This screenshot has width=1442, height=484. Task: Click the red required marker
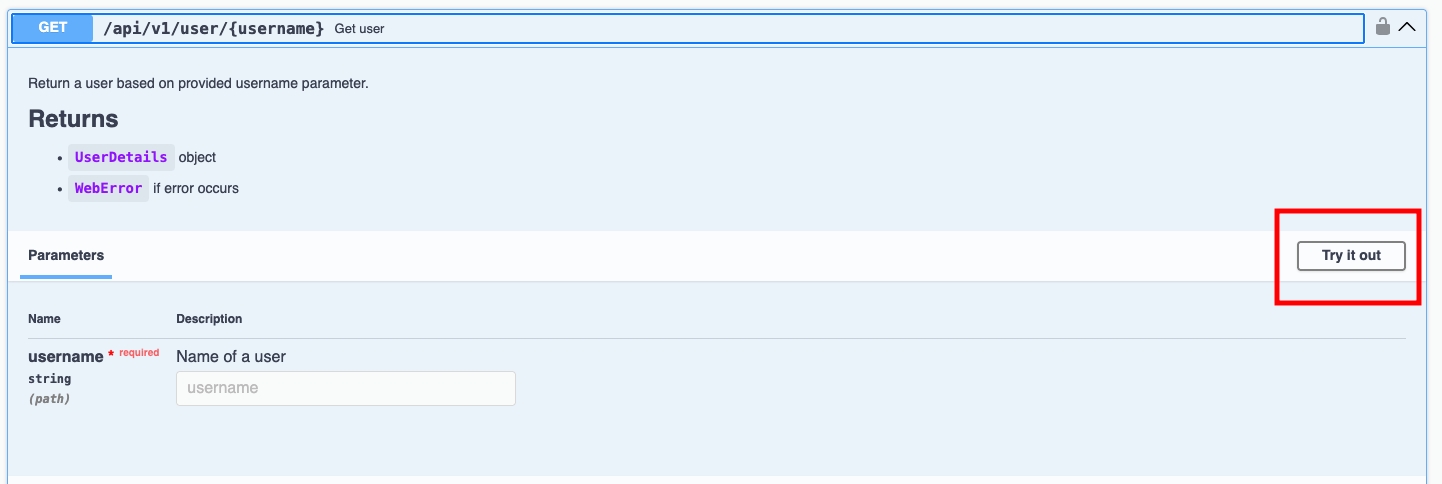[x=138, y=353]
